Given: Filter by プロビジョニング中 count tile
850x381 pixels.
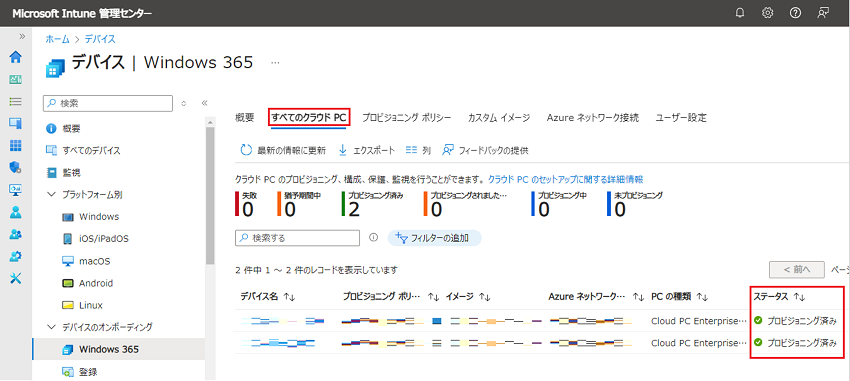Looking at the screenshot, I should (x=559, y=204).
